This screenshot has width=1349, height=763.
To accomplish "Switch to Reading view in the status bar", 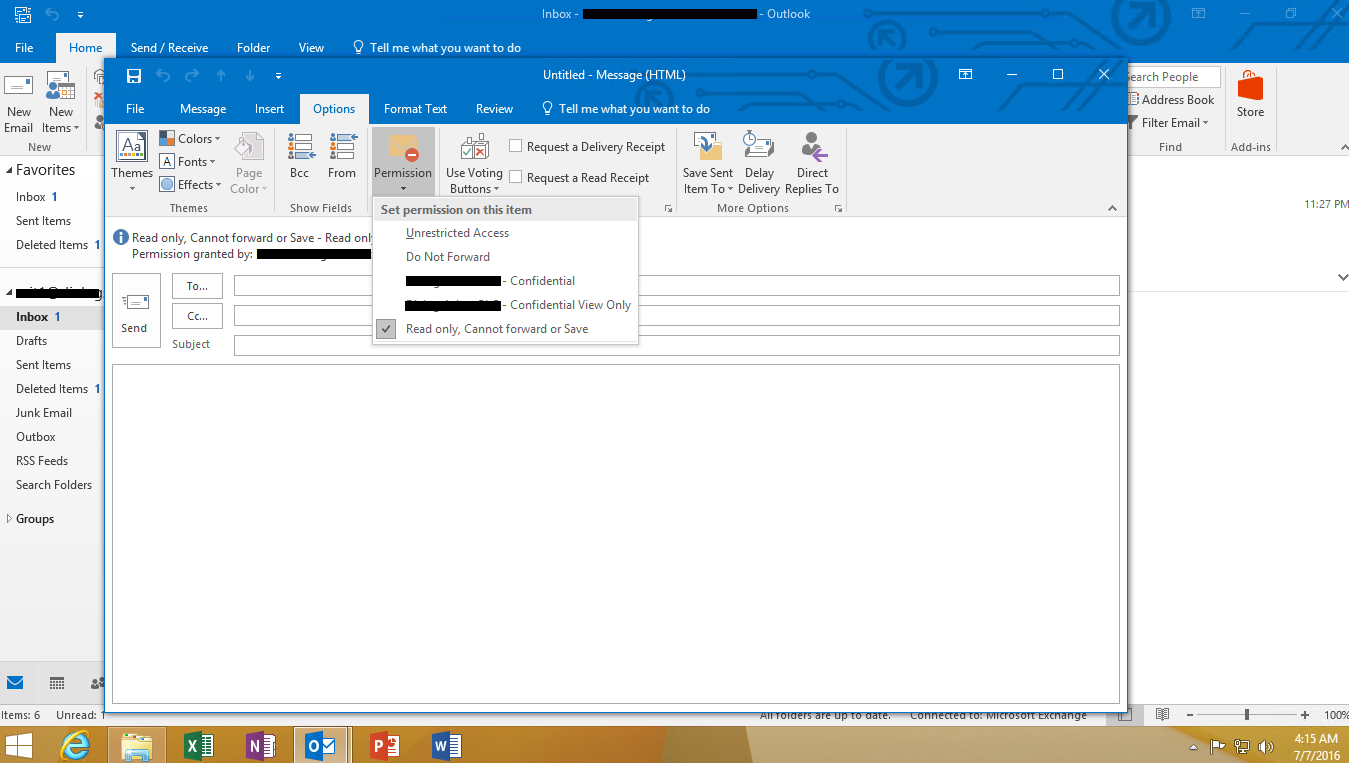I will click(1162, 715).
